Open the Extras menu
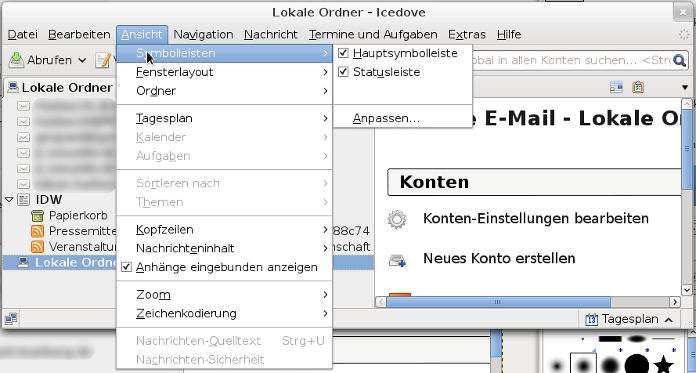This screenshot has width=696, height=373. (467, 34)
